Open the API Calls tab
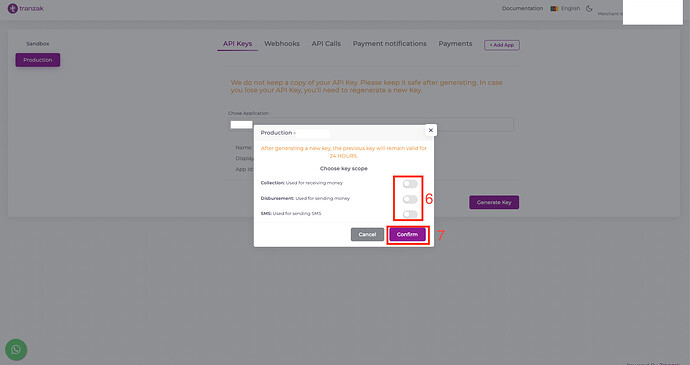Viewport: 690px width, 365px height. [x=326, y=44]
